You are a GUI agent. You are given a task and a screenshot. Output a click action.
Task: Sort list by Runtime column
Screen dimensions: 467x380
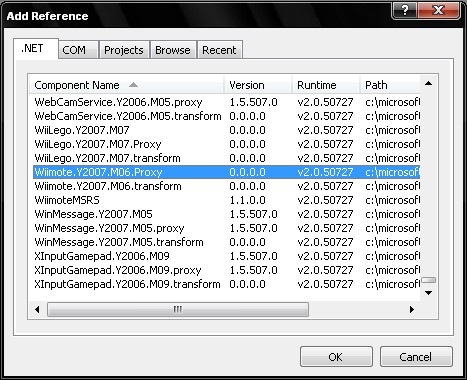(326, 85)
